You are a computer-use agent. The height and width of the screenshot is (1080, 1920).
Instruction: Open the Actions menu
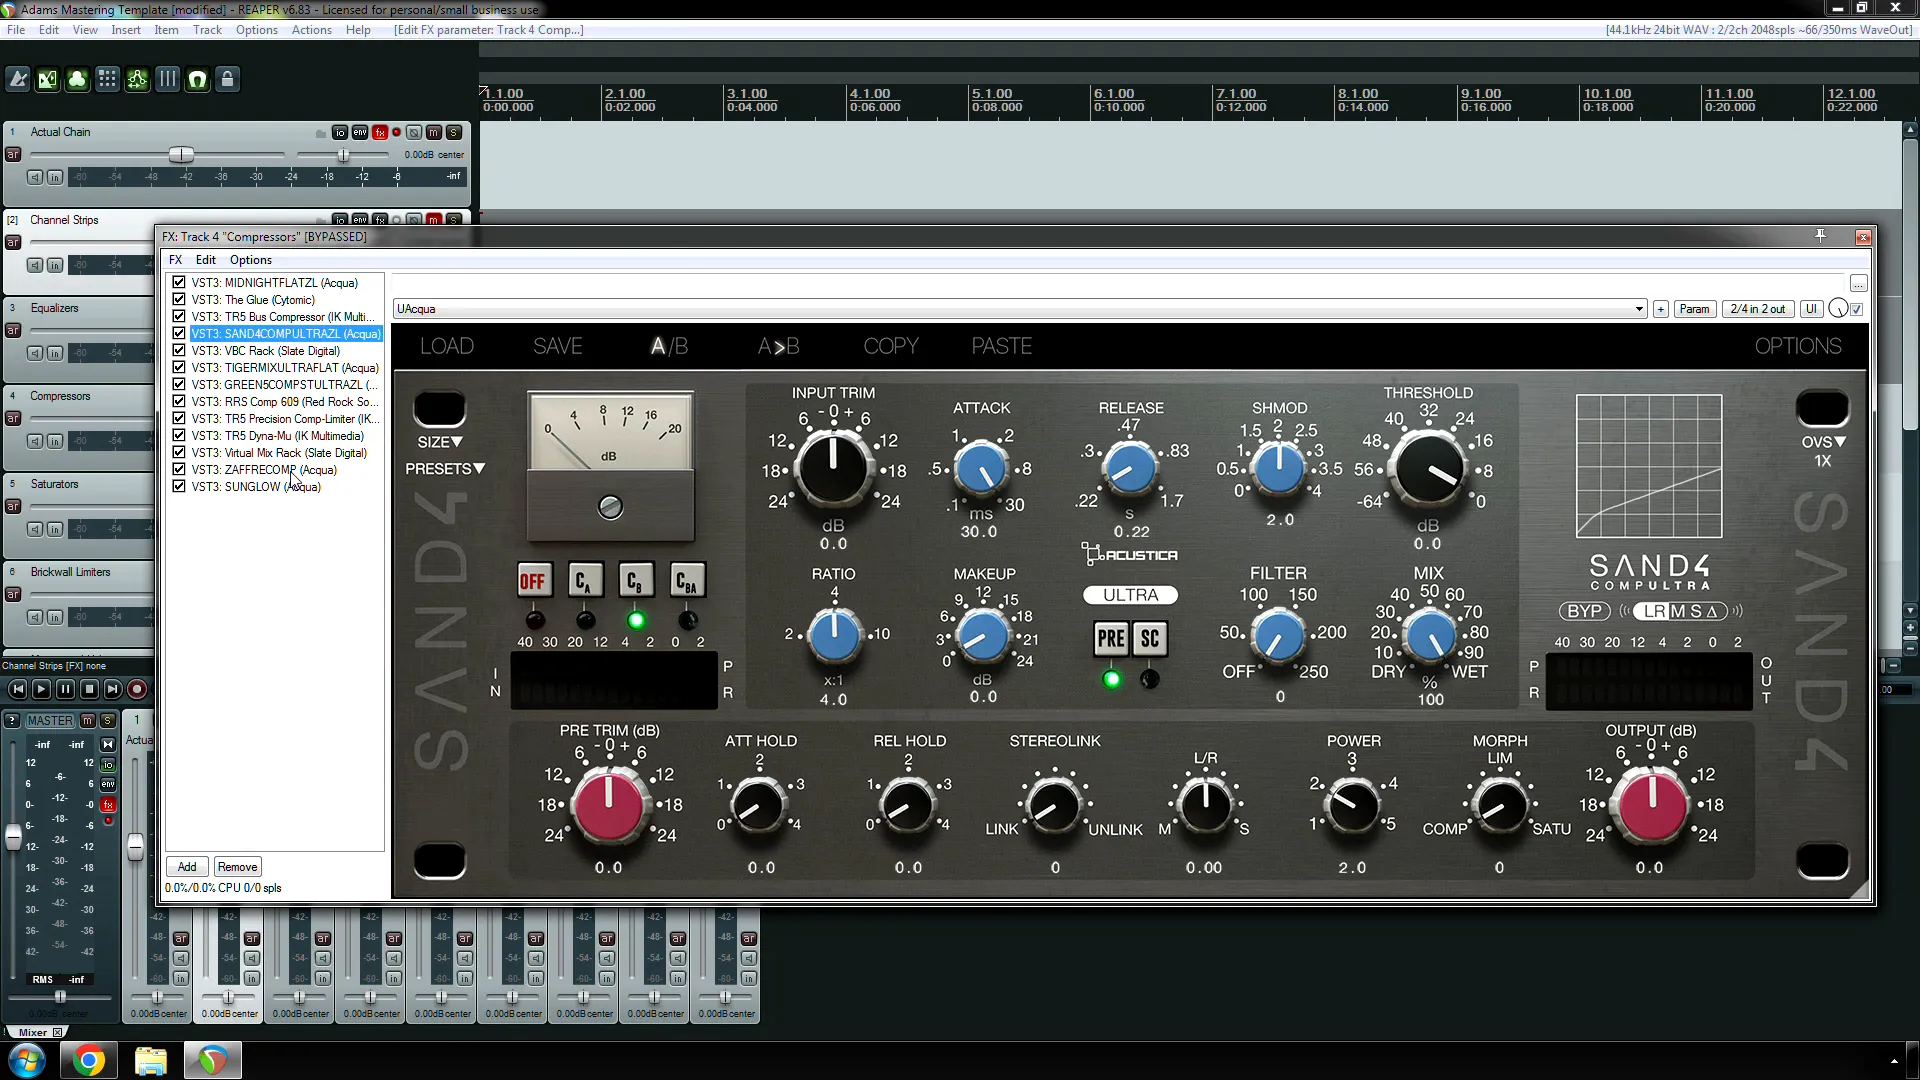[x=311, y=30]
